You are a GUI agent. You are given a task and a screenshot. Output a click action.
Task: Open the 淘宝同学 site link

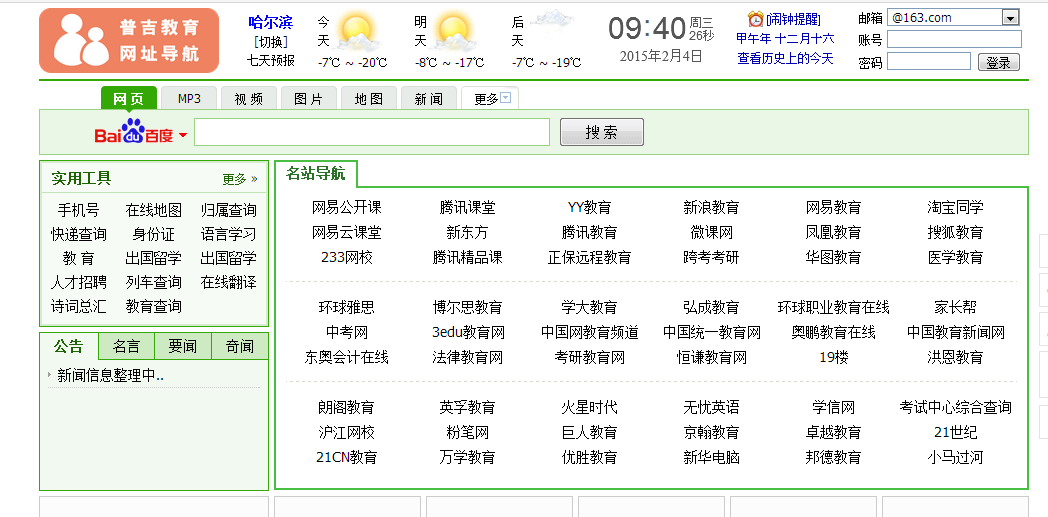955,208
